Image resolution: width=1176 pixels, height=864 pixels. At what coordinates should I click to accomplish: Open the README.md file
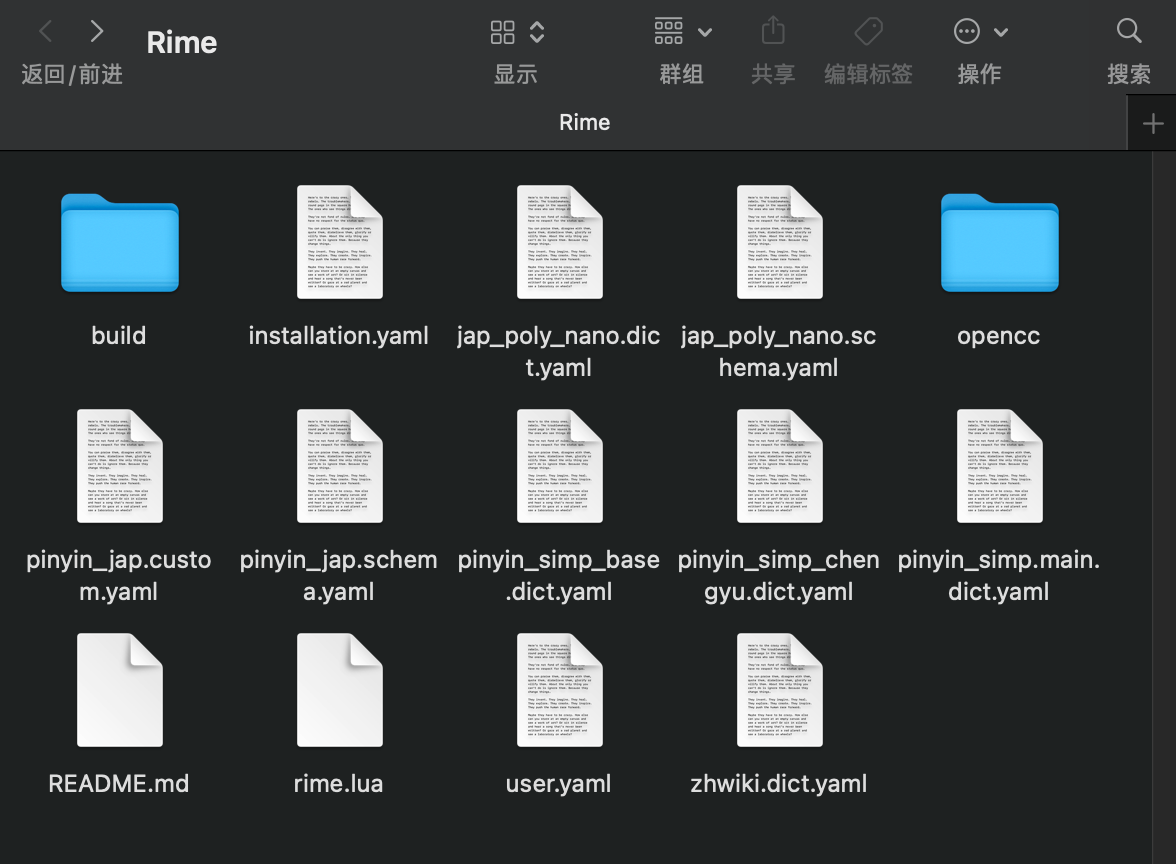point(119,690)
